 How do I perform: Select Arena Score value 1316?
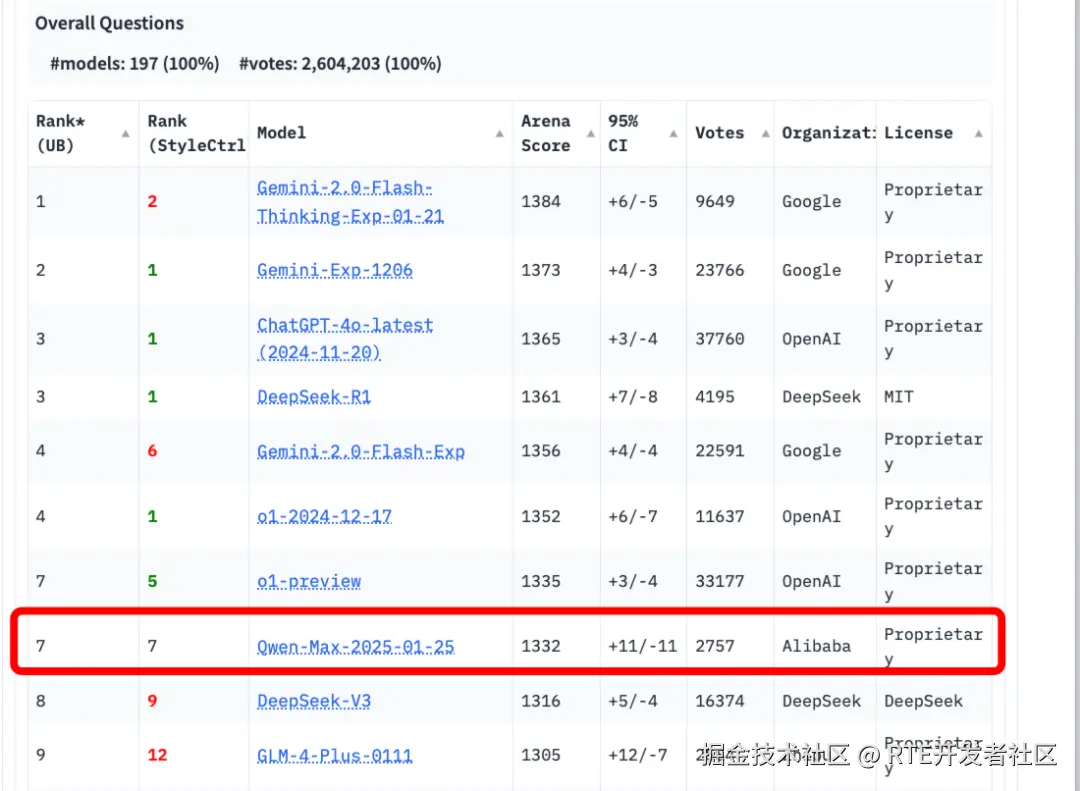point(541,701)
